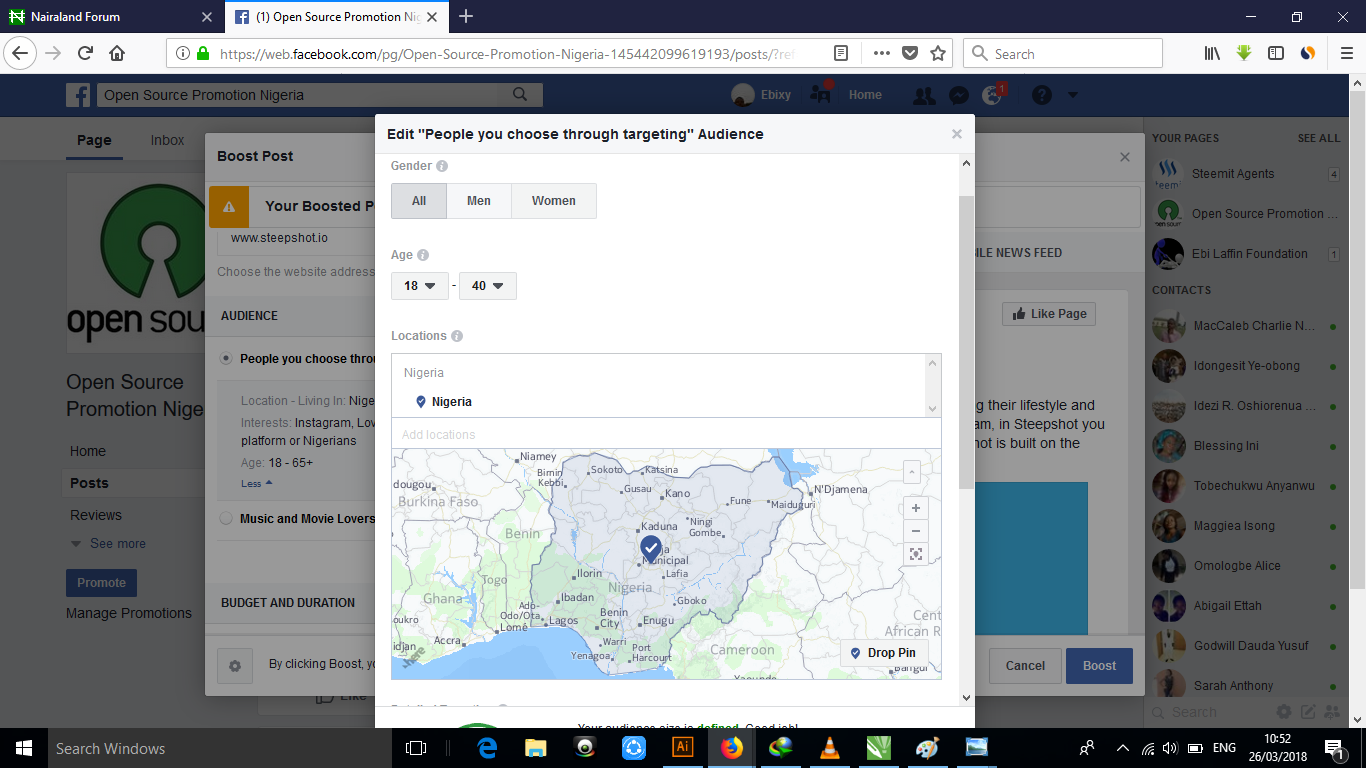
Task: Open Ebixy profile link
Action: 761,95
